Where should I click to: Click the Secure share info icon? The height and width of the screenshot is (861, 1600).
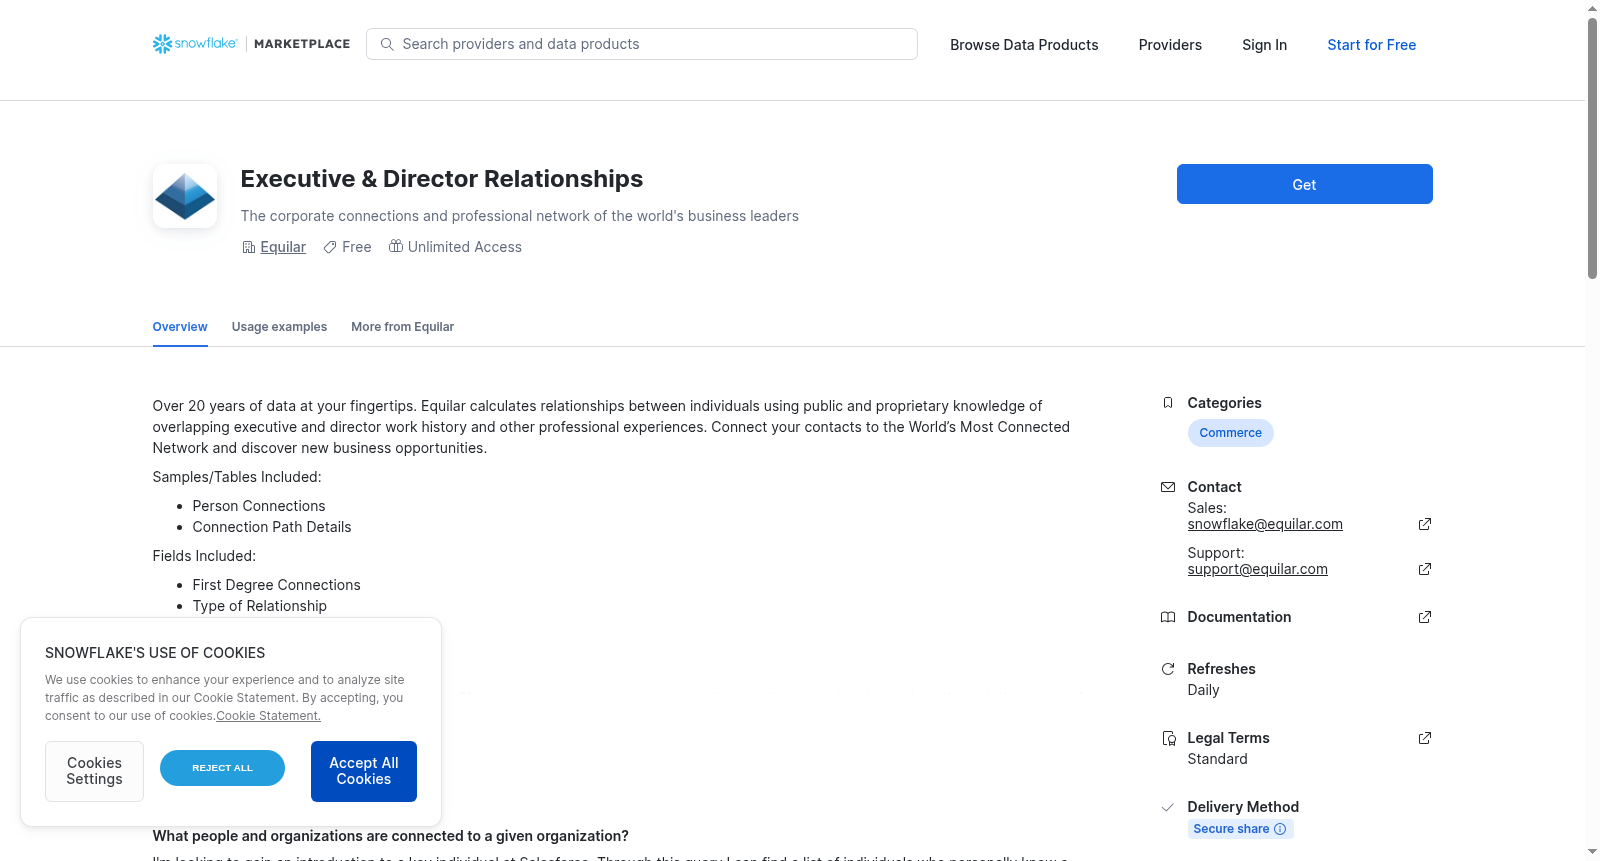point(1280,829)
